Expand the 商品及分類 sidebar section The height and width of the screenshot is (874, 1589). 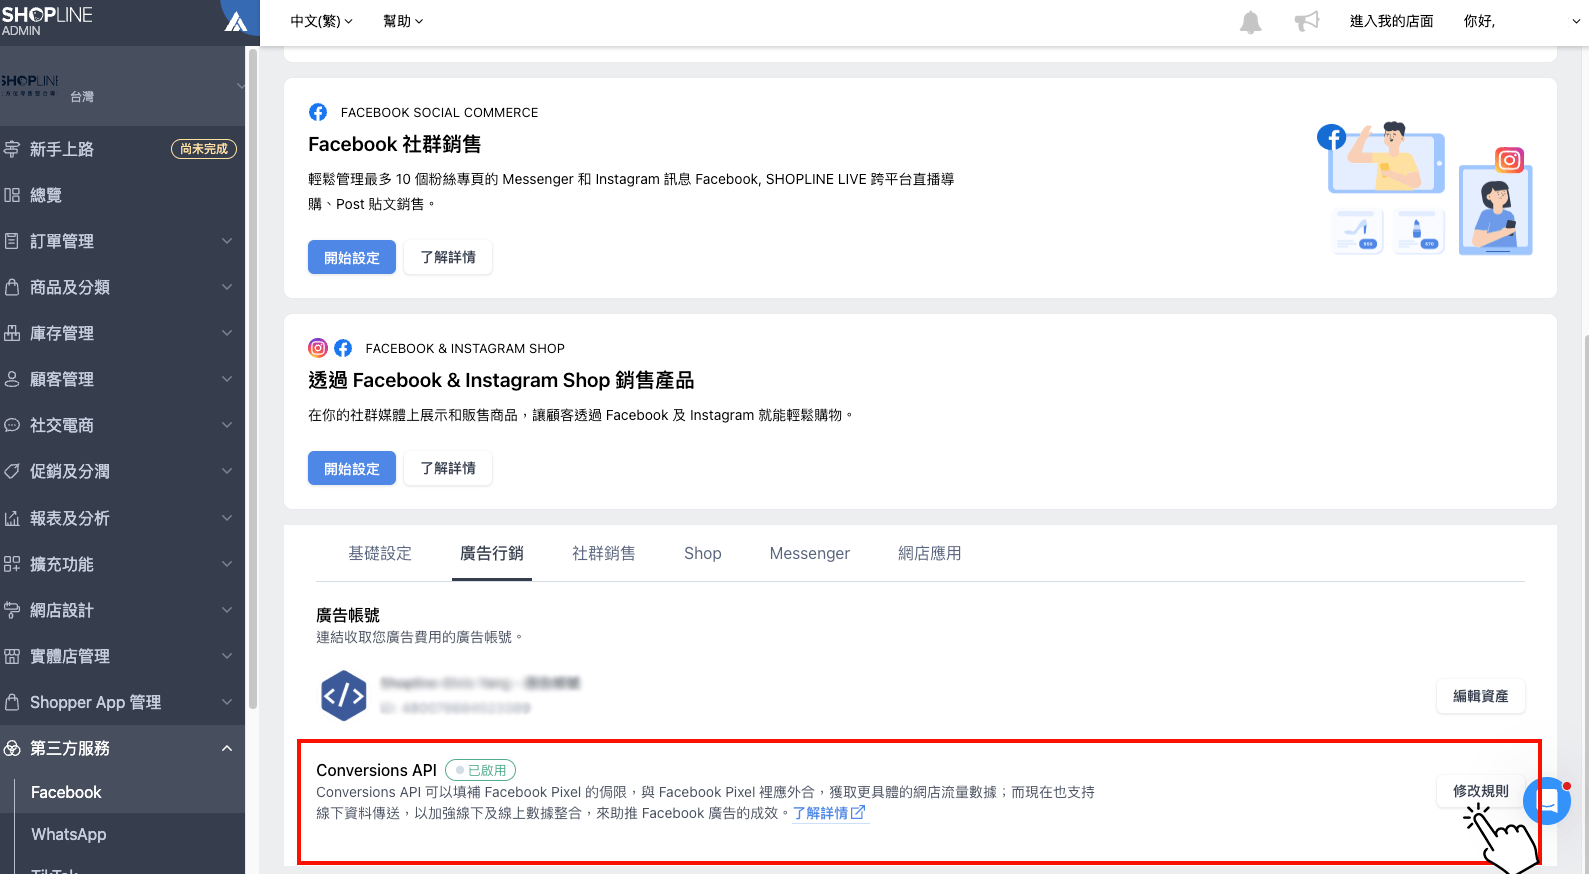(x=227, y=287)
